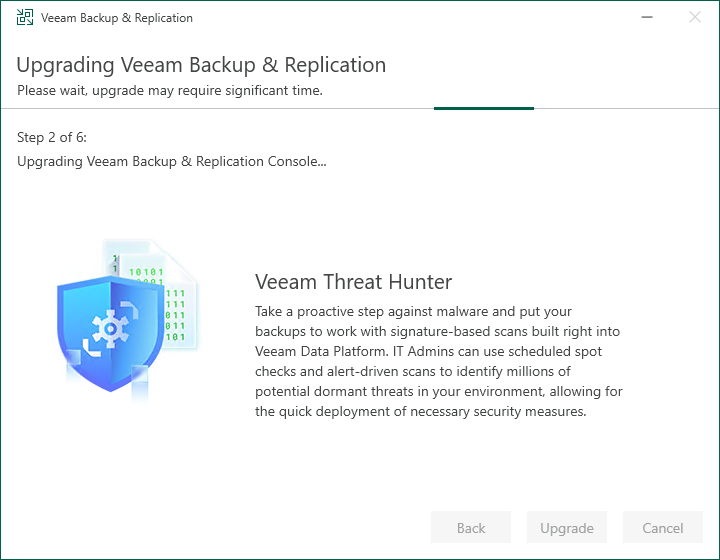Image resolution: width=720 pixels, height=560 pixels.
Task: Click the 'Veeam Threat Hunter' heading
Action: point(354,282)
